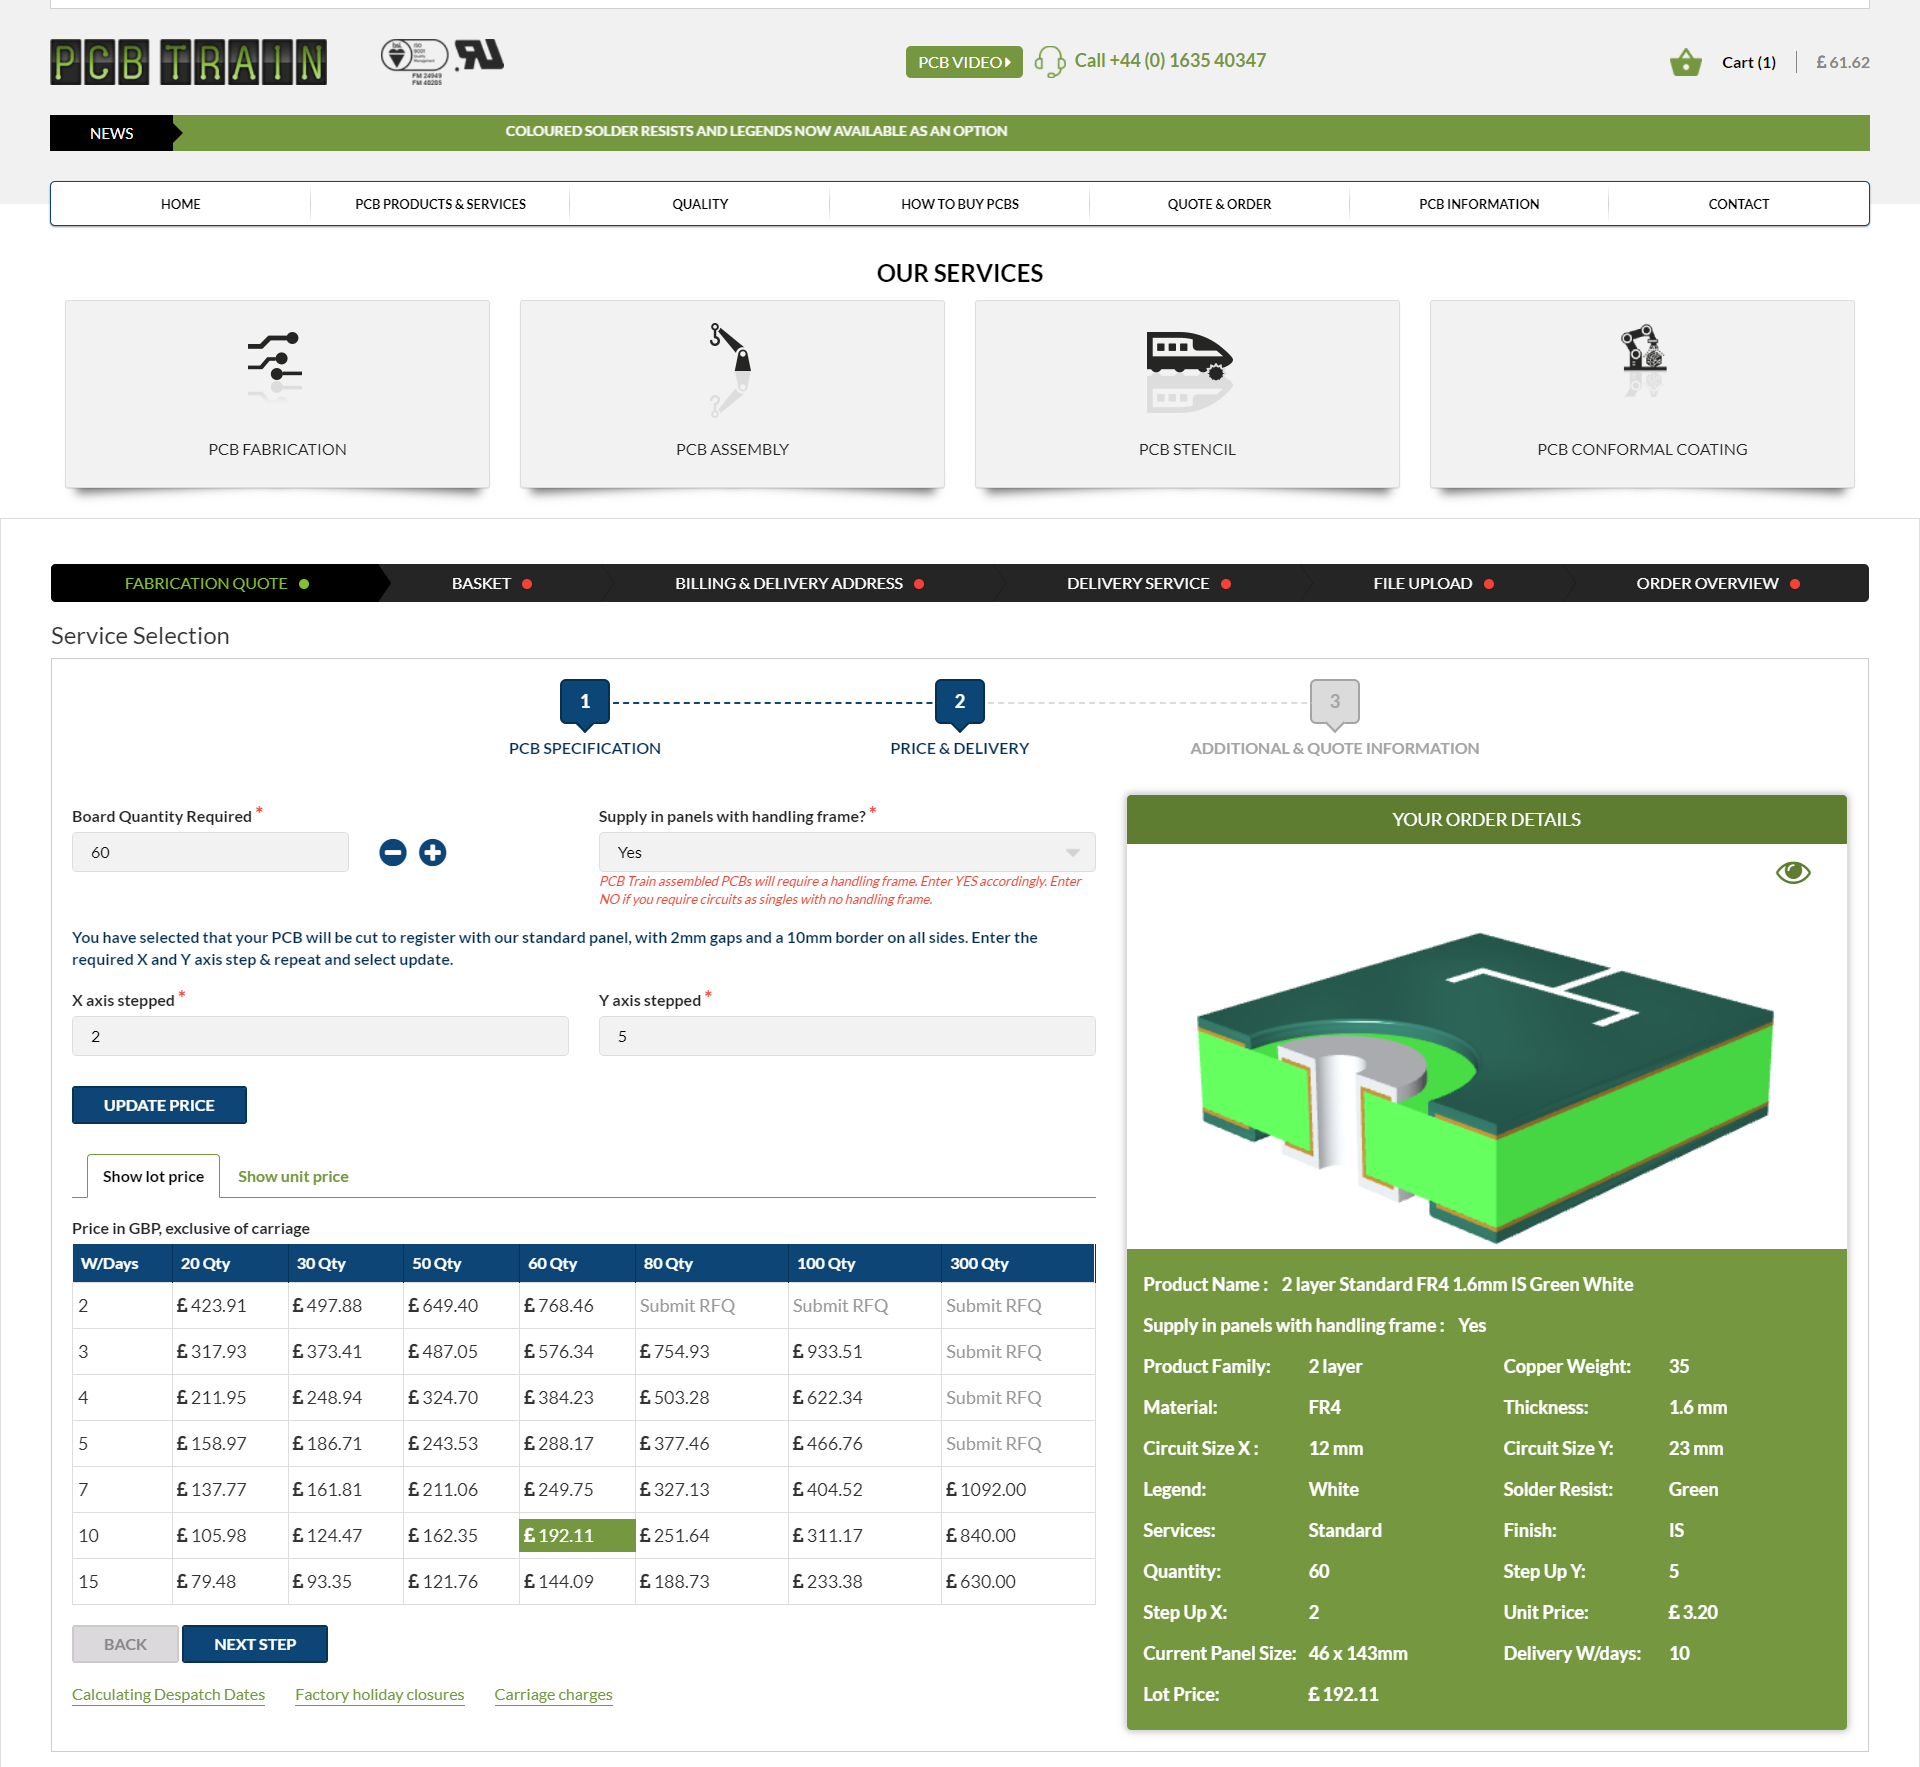The width and height of the screenshot is (1920, 1767).
Task: Select the Fabrication Quote progress step
Action: coord(216,583)
